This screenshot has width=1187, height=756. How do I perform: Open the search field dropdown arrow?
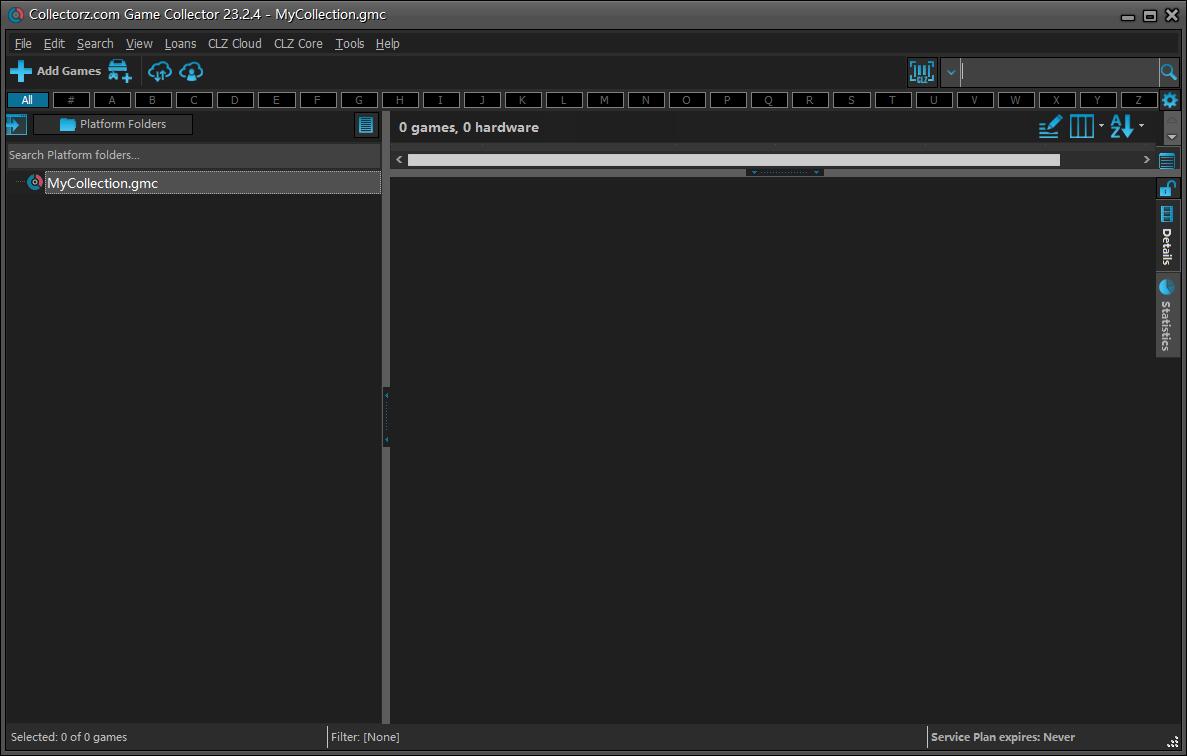click(951, 72)
